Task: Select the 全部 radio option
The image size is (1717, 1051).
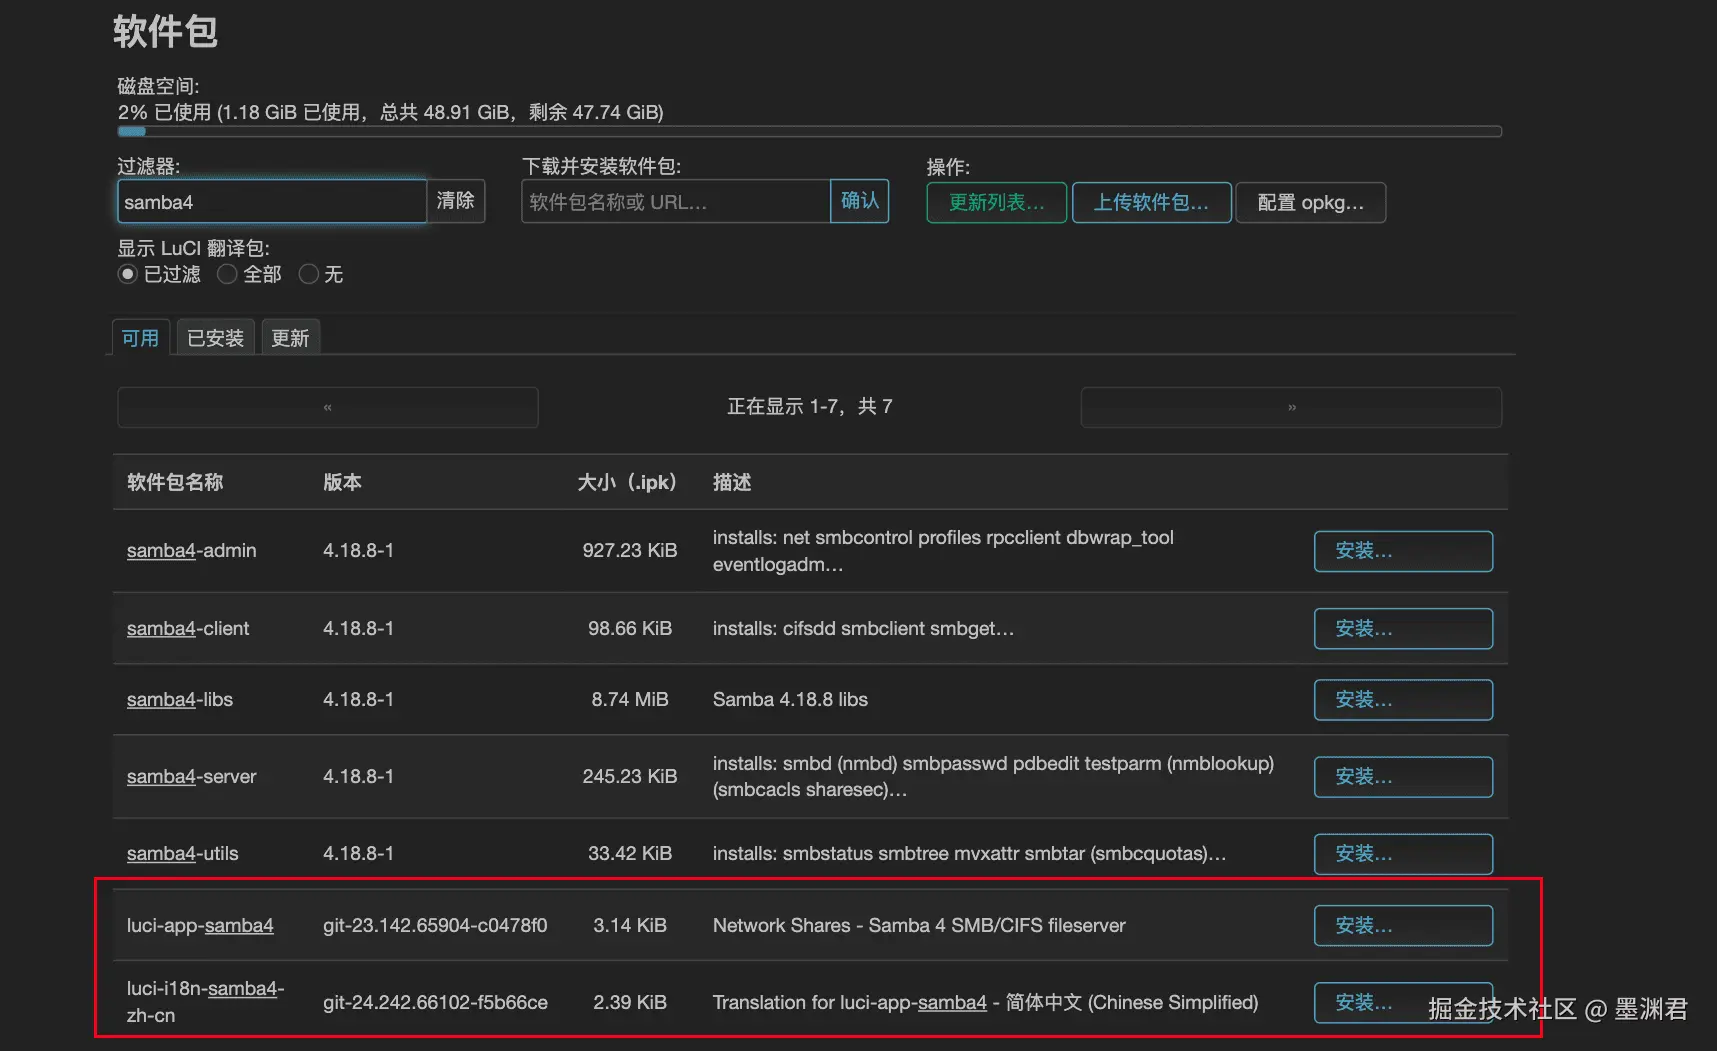Action: [227, 274]
